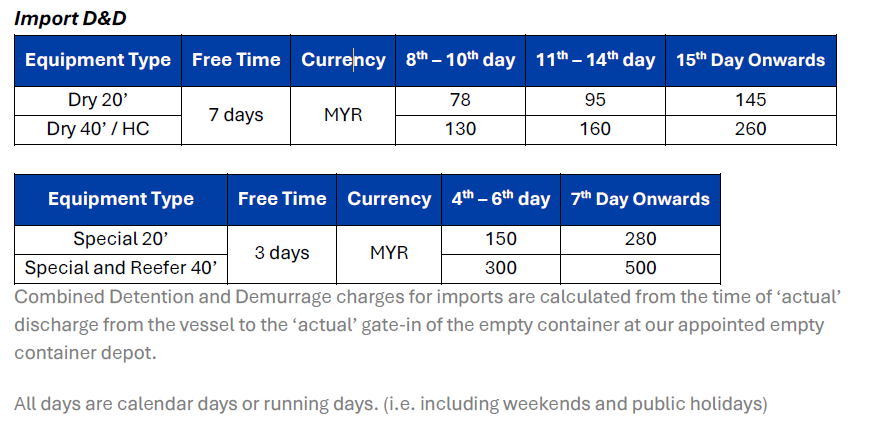Viewport: 872px width, 426px height.
Task: Select the cell containing 260
Action: (x=751, y=130)
